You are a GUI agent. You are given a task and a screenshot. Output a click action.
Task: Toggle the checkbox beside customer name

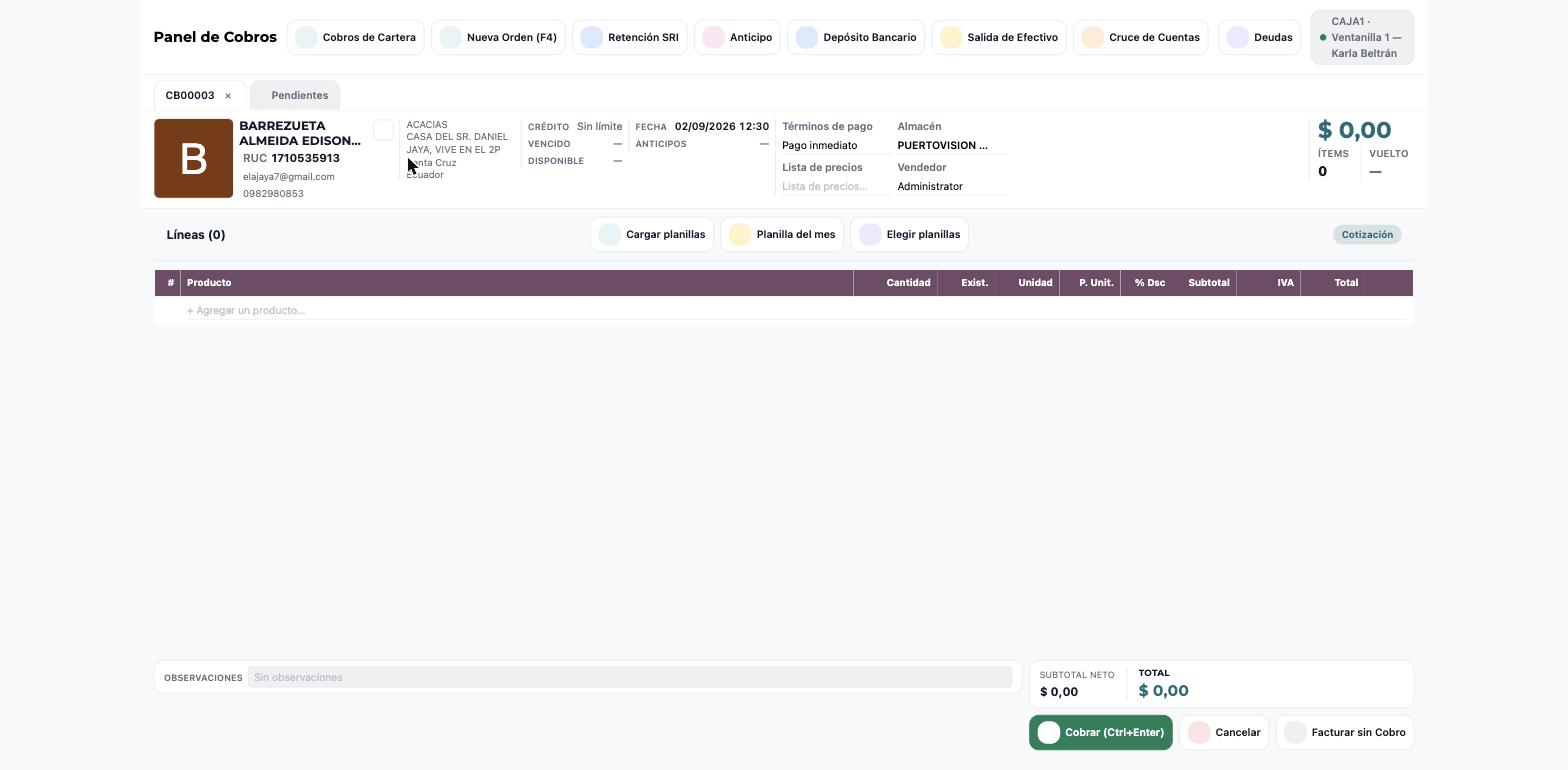383,130
